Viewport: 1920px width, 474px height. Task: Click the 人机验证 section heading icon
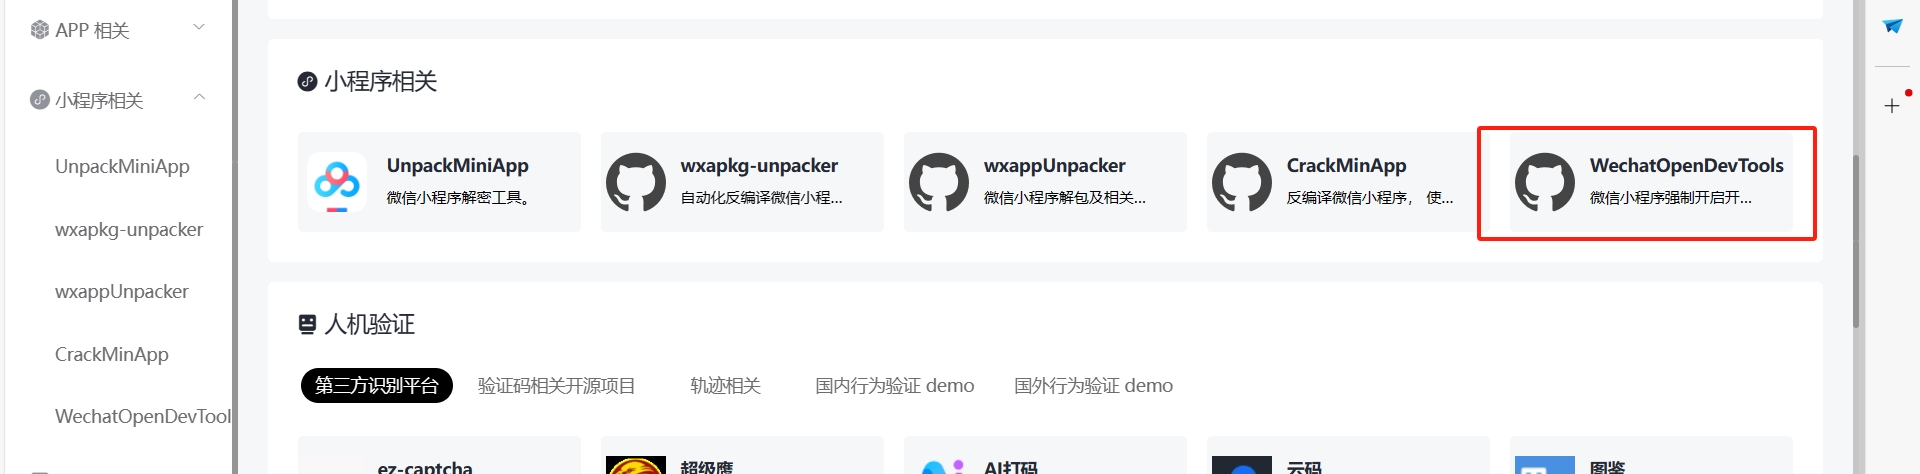(307, 324)
